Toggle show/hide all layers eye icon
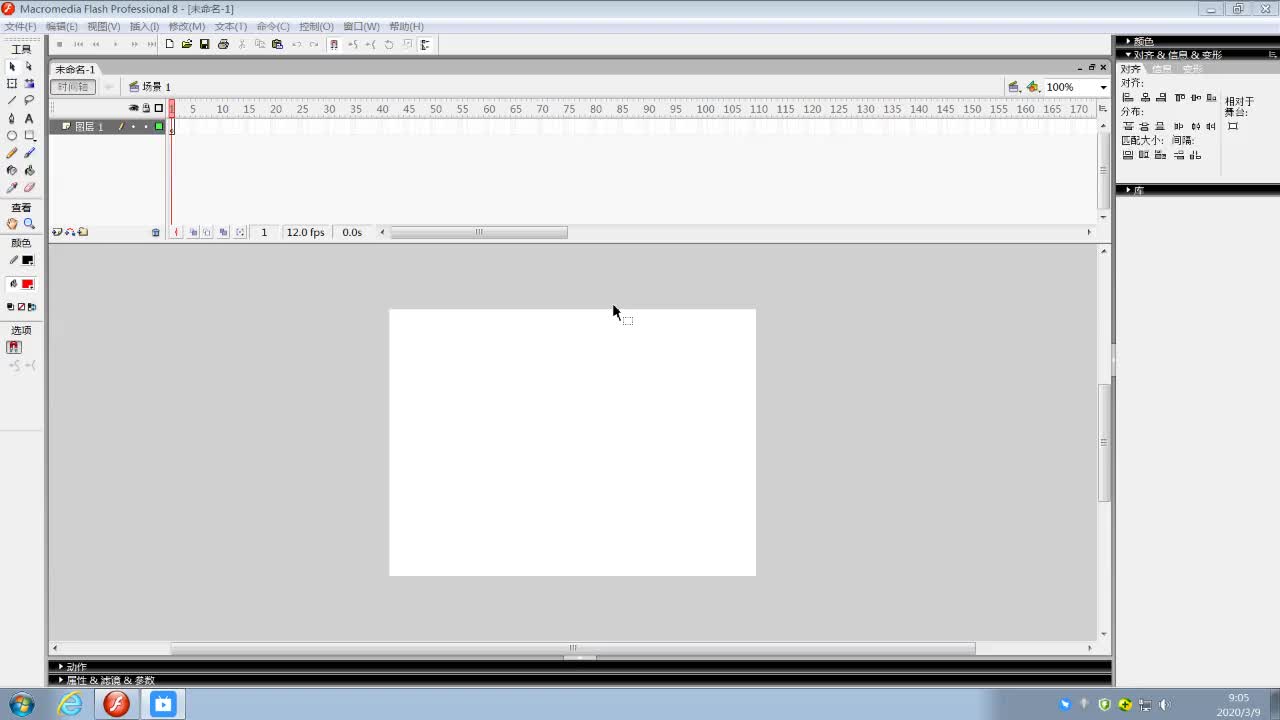This screenshot has width=1280, height=720. click(x=133, y=108)
